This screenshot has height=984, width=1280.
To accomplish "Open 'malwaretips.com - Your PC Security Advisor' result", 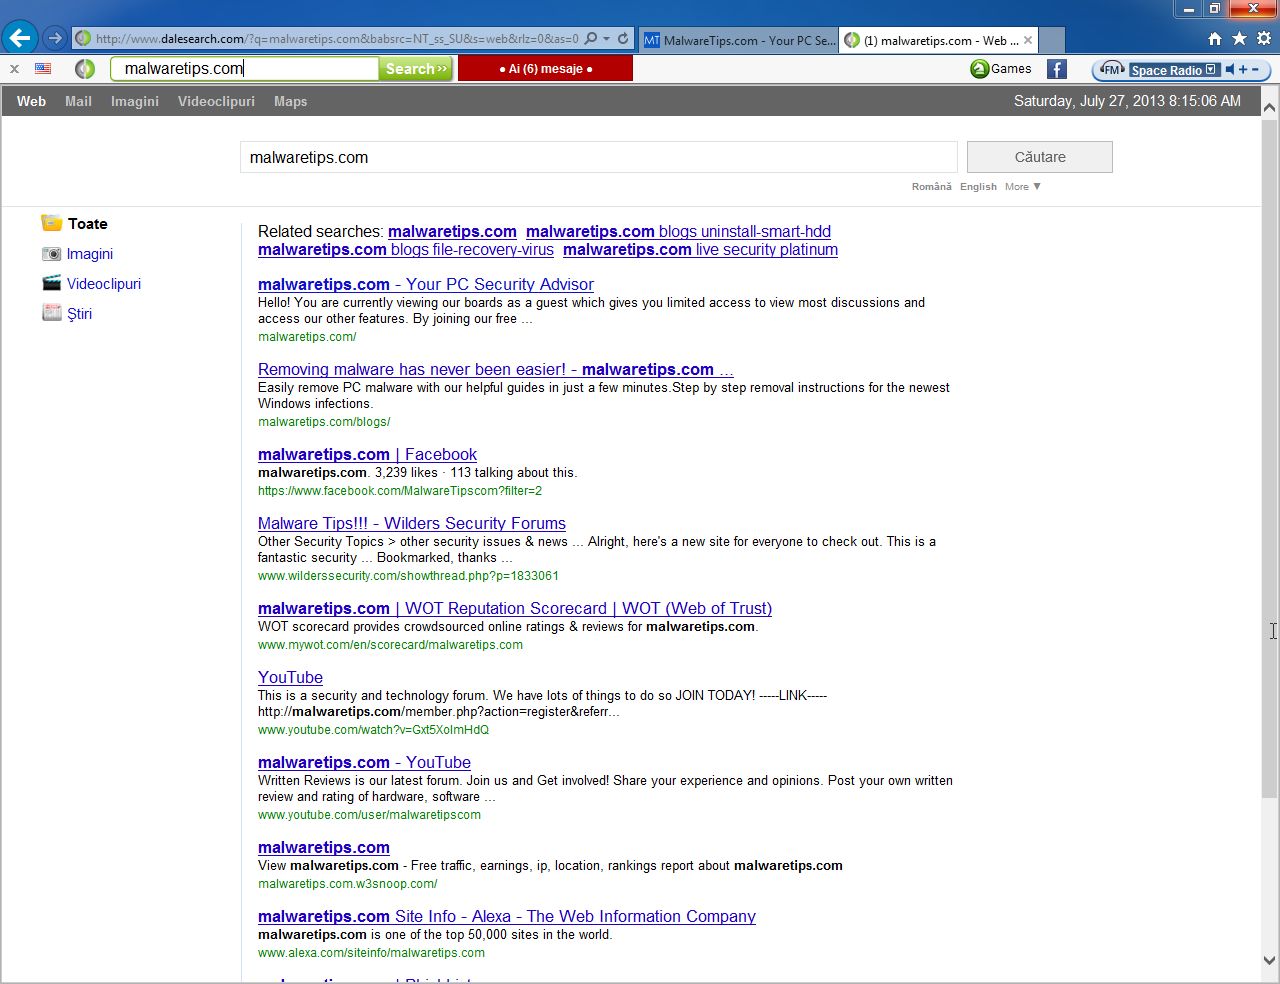I will 426,285.
